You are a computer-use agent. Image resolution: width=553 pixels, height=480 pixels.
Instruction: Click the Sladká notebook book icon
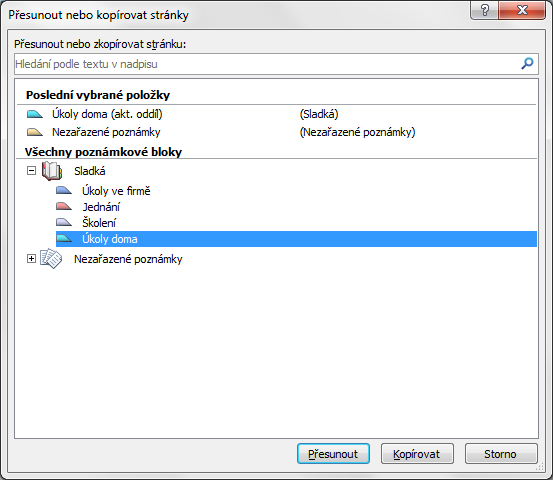(x=52, y=171)
